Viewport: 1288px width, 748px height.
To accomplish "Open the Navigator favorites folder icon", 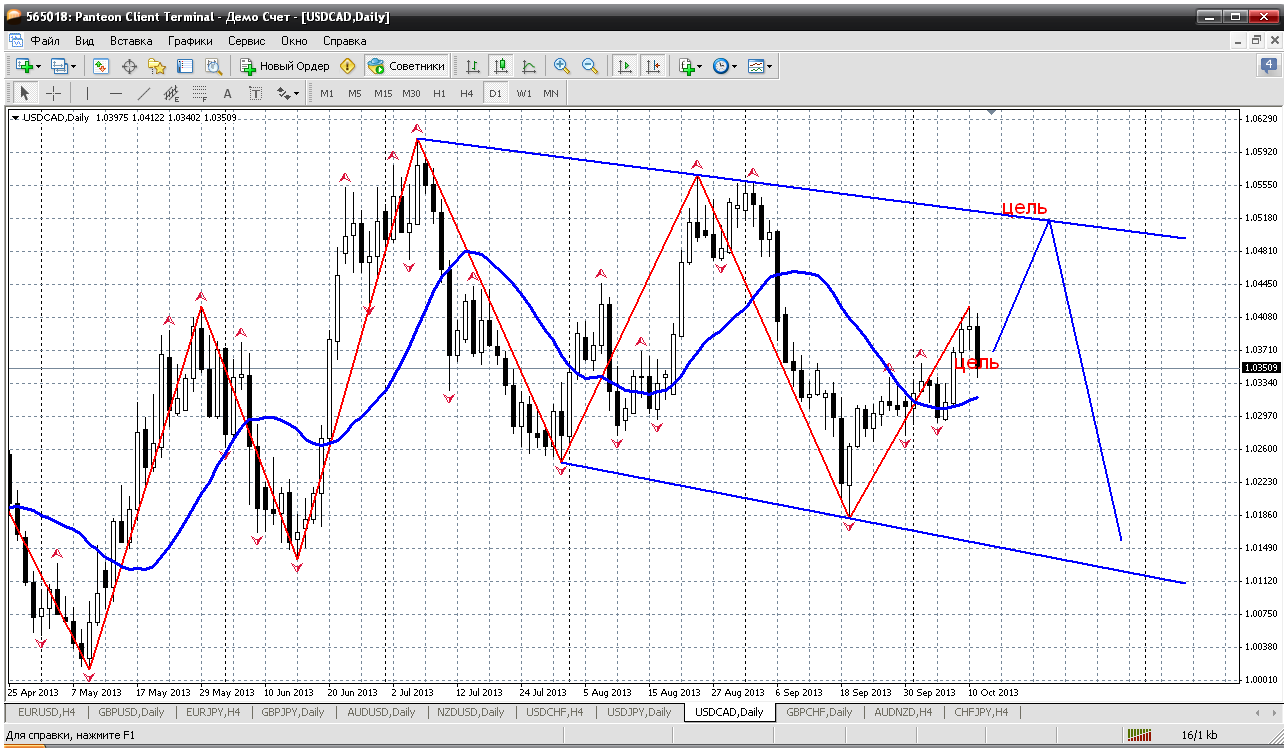I will tap(157, 66).
